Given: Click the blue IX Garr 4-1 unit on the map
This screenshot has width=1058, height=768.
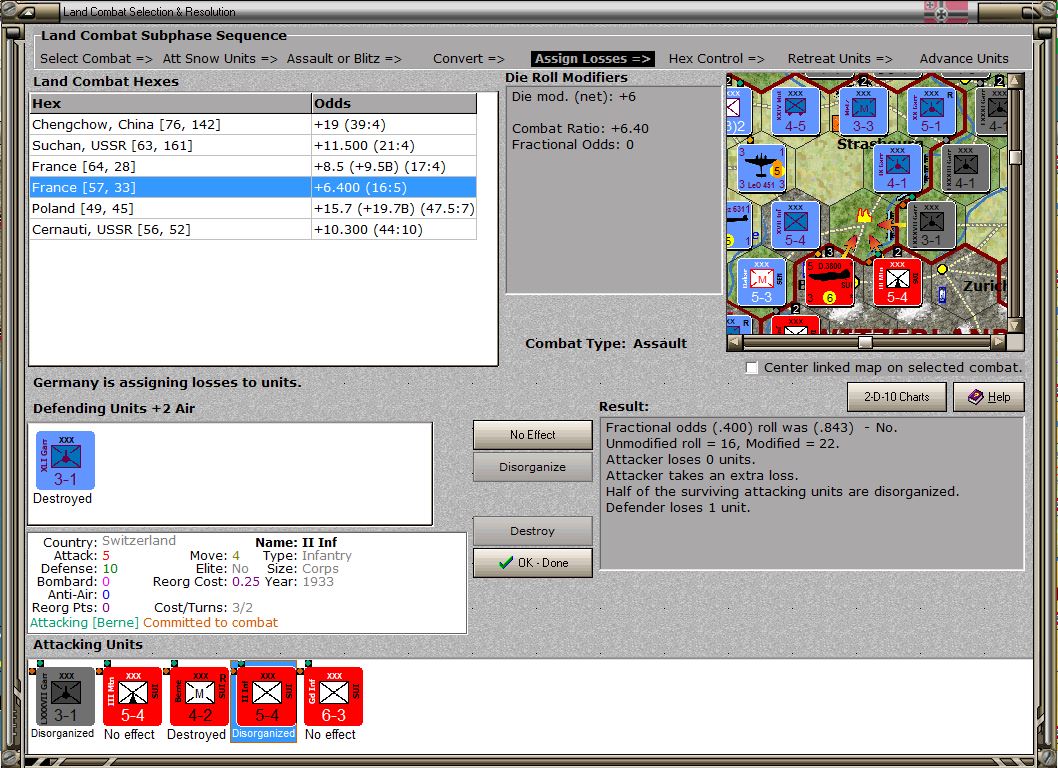Looking at the screenshot, I should (897, 168).
